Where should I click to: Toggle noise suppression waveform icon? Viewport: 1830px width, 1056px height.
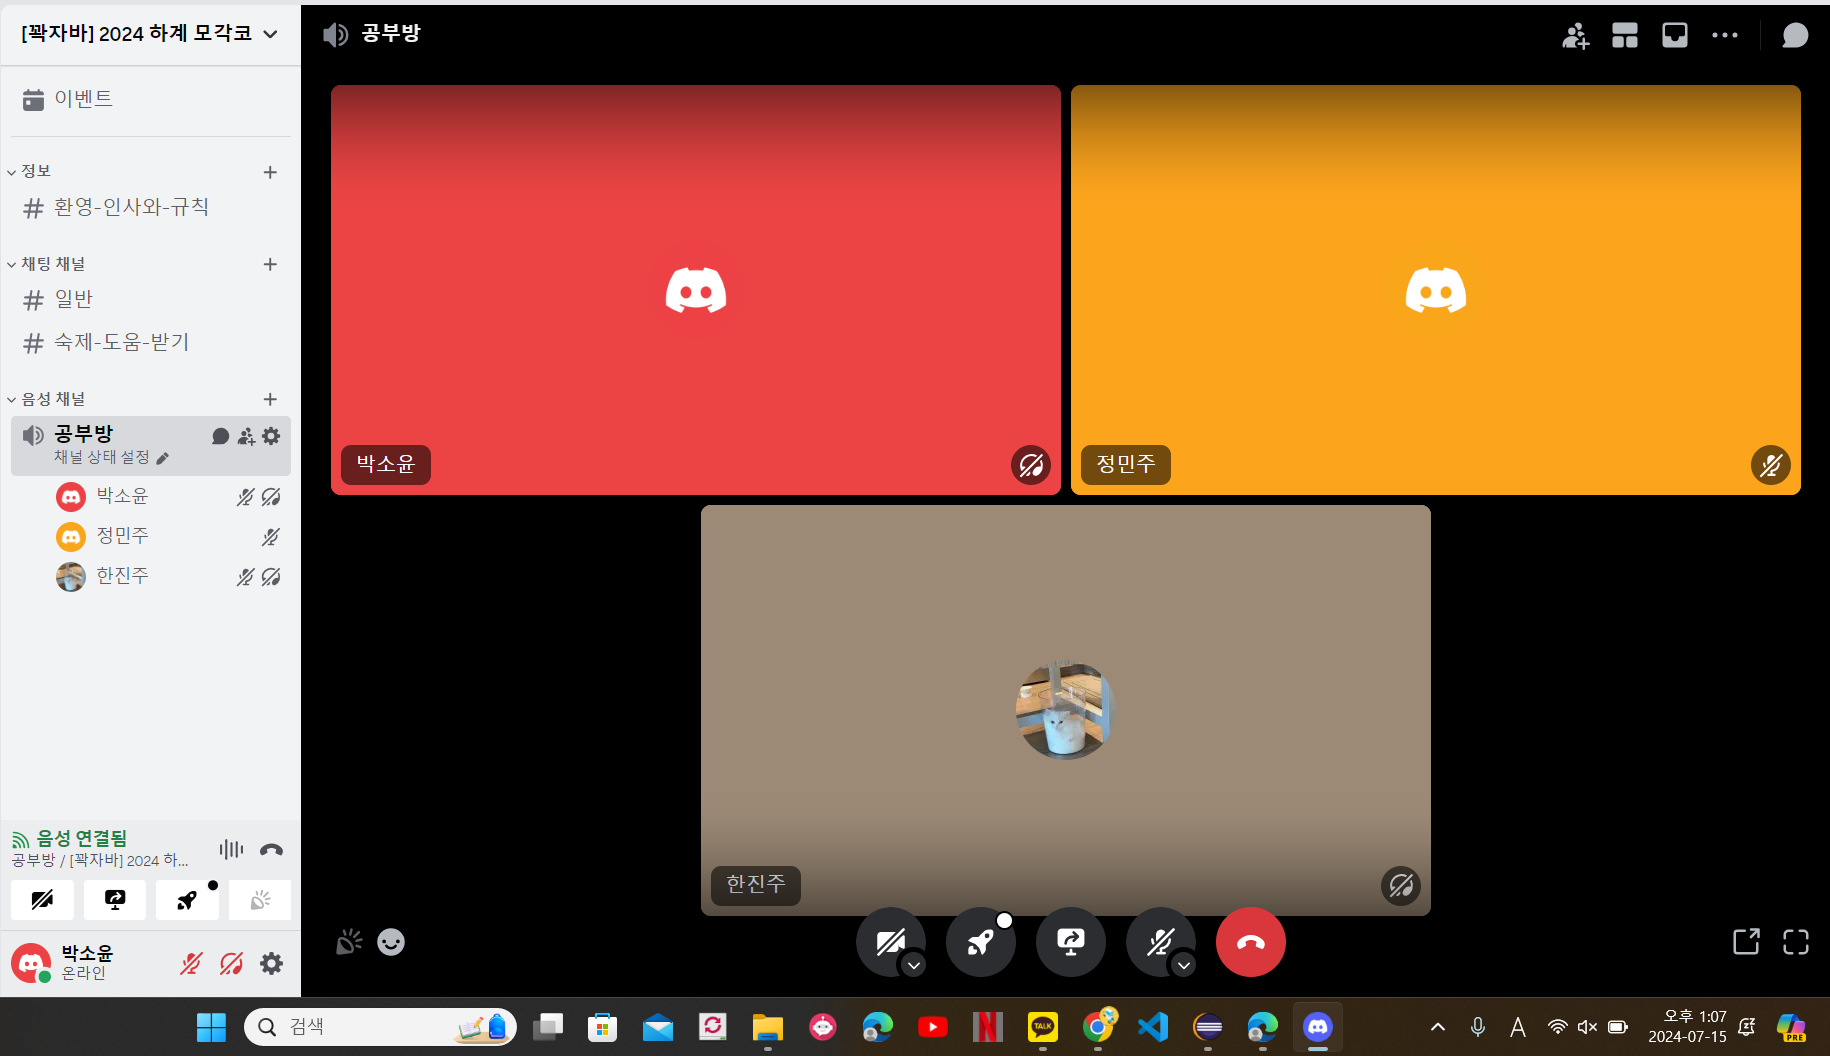(x=231, y=849)
